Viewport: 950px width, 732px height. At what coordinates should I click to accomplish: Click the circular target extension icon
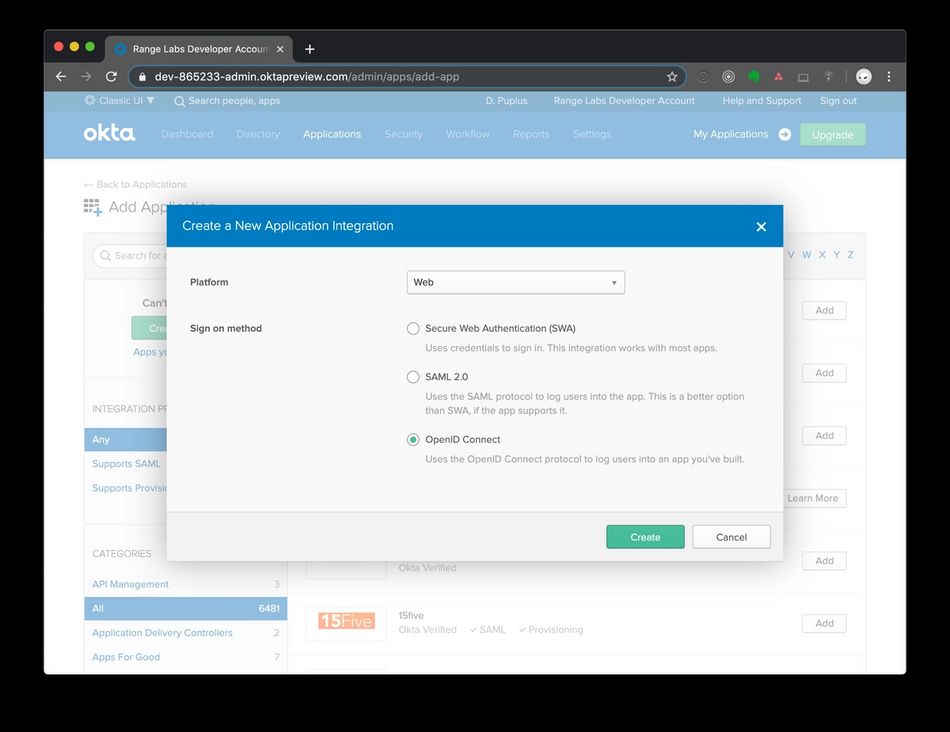point(728,76)
